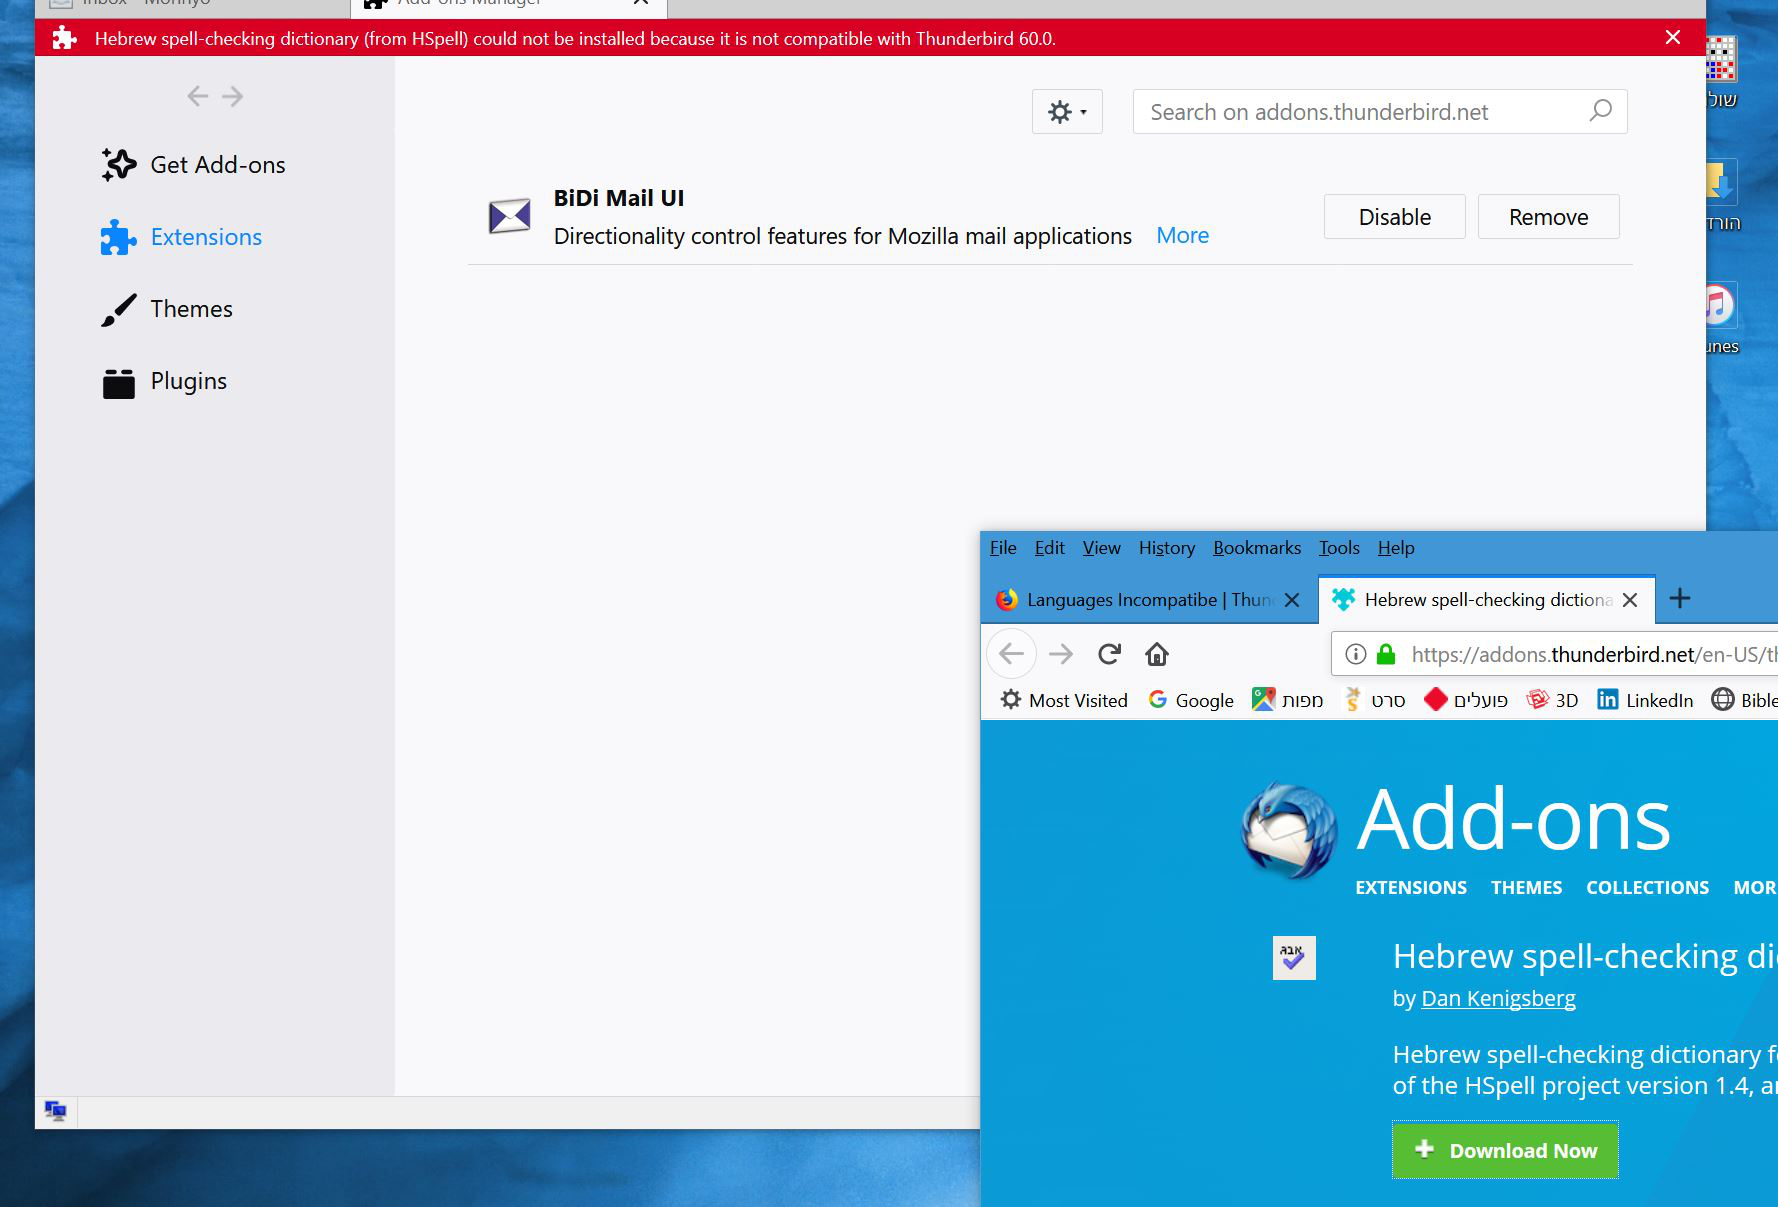Go to Firefox home page
The height and width of the screenshot is (1207, 1778).
(1157, 654)
